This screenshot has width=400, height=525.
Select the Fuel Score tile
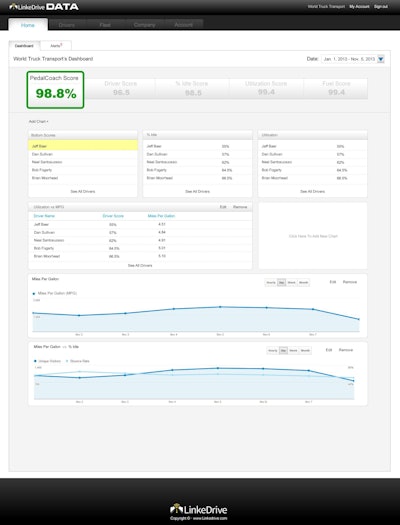tap(336, 88)
